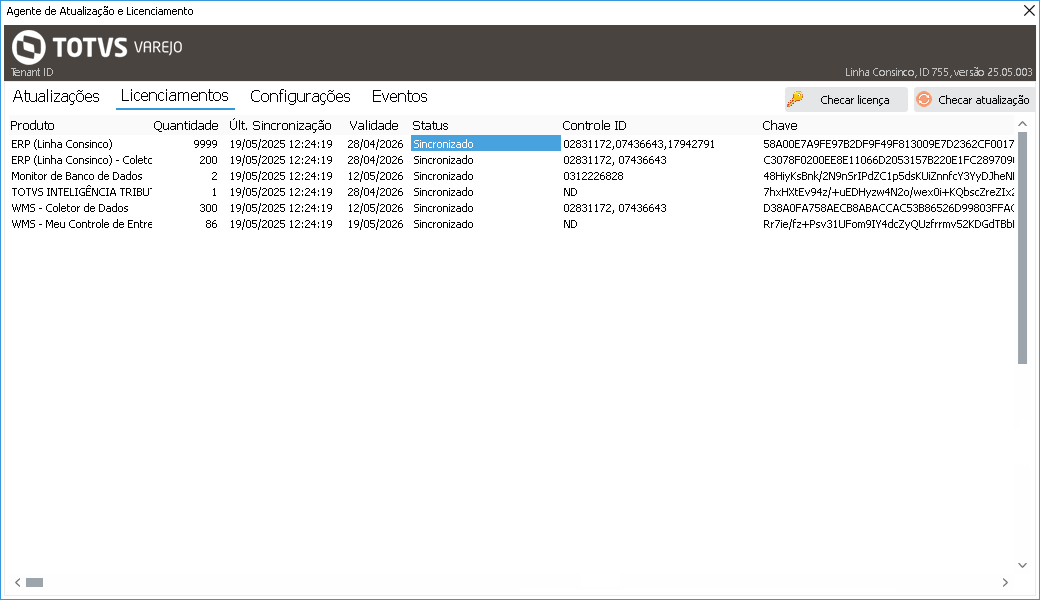The height and width of the screenshot is (600, 1040).
Task: Click ND Controle ID in TOTVS INTELIGÊNCIA row
Action: 570,192
